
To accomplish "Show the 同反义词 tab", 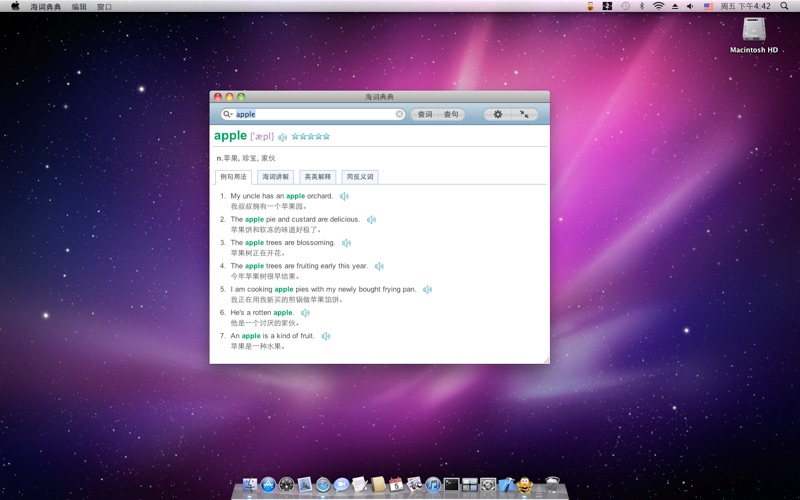I will pos(360,177).
